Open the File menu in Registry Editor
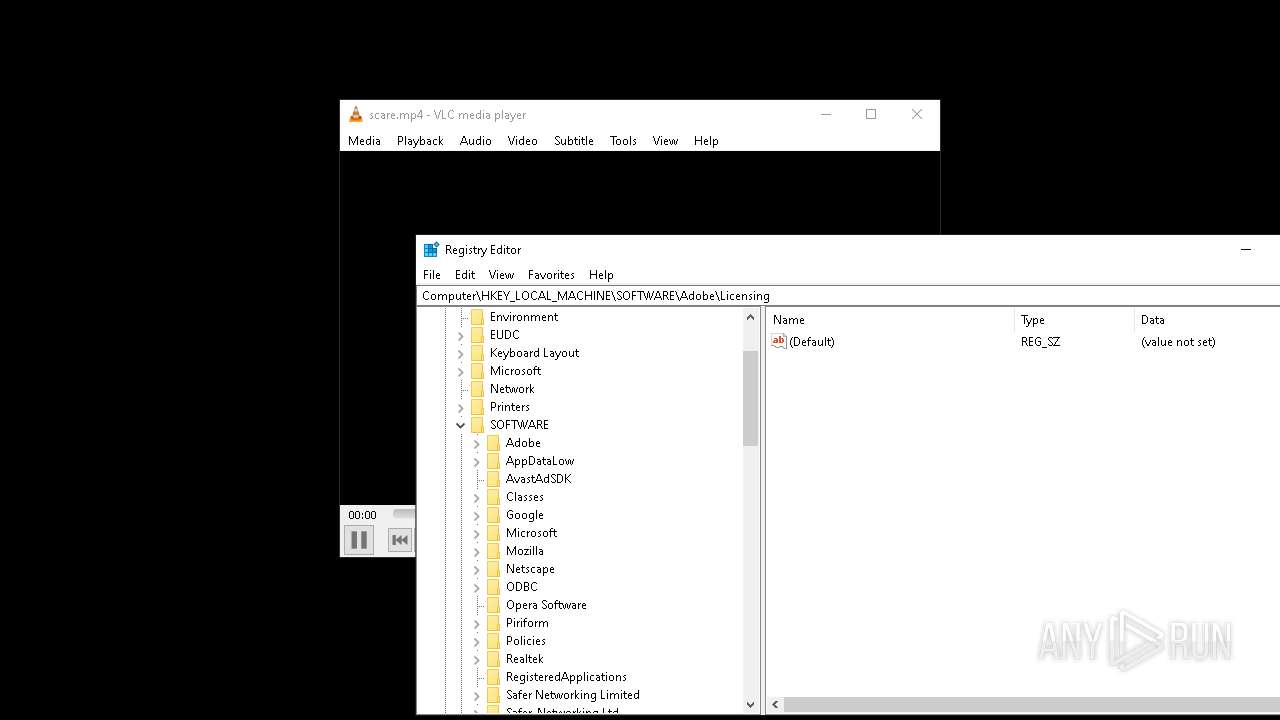The height and width of the screenshot is (720, 1280). coord(432,275)
